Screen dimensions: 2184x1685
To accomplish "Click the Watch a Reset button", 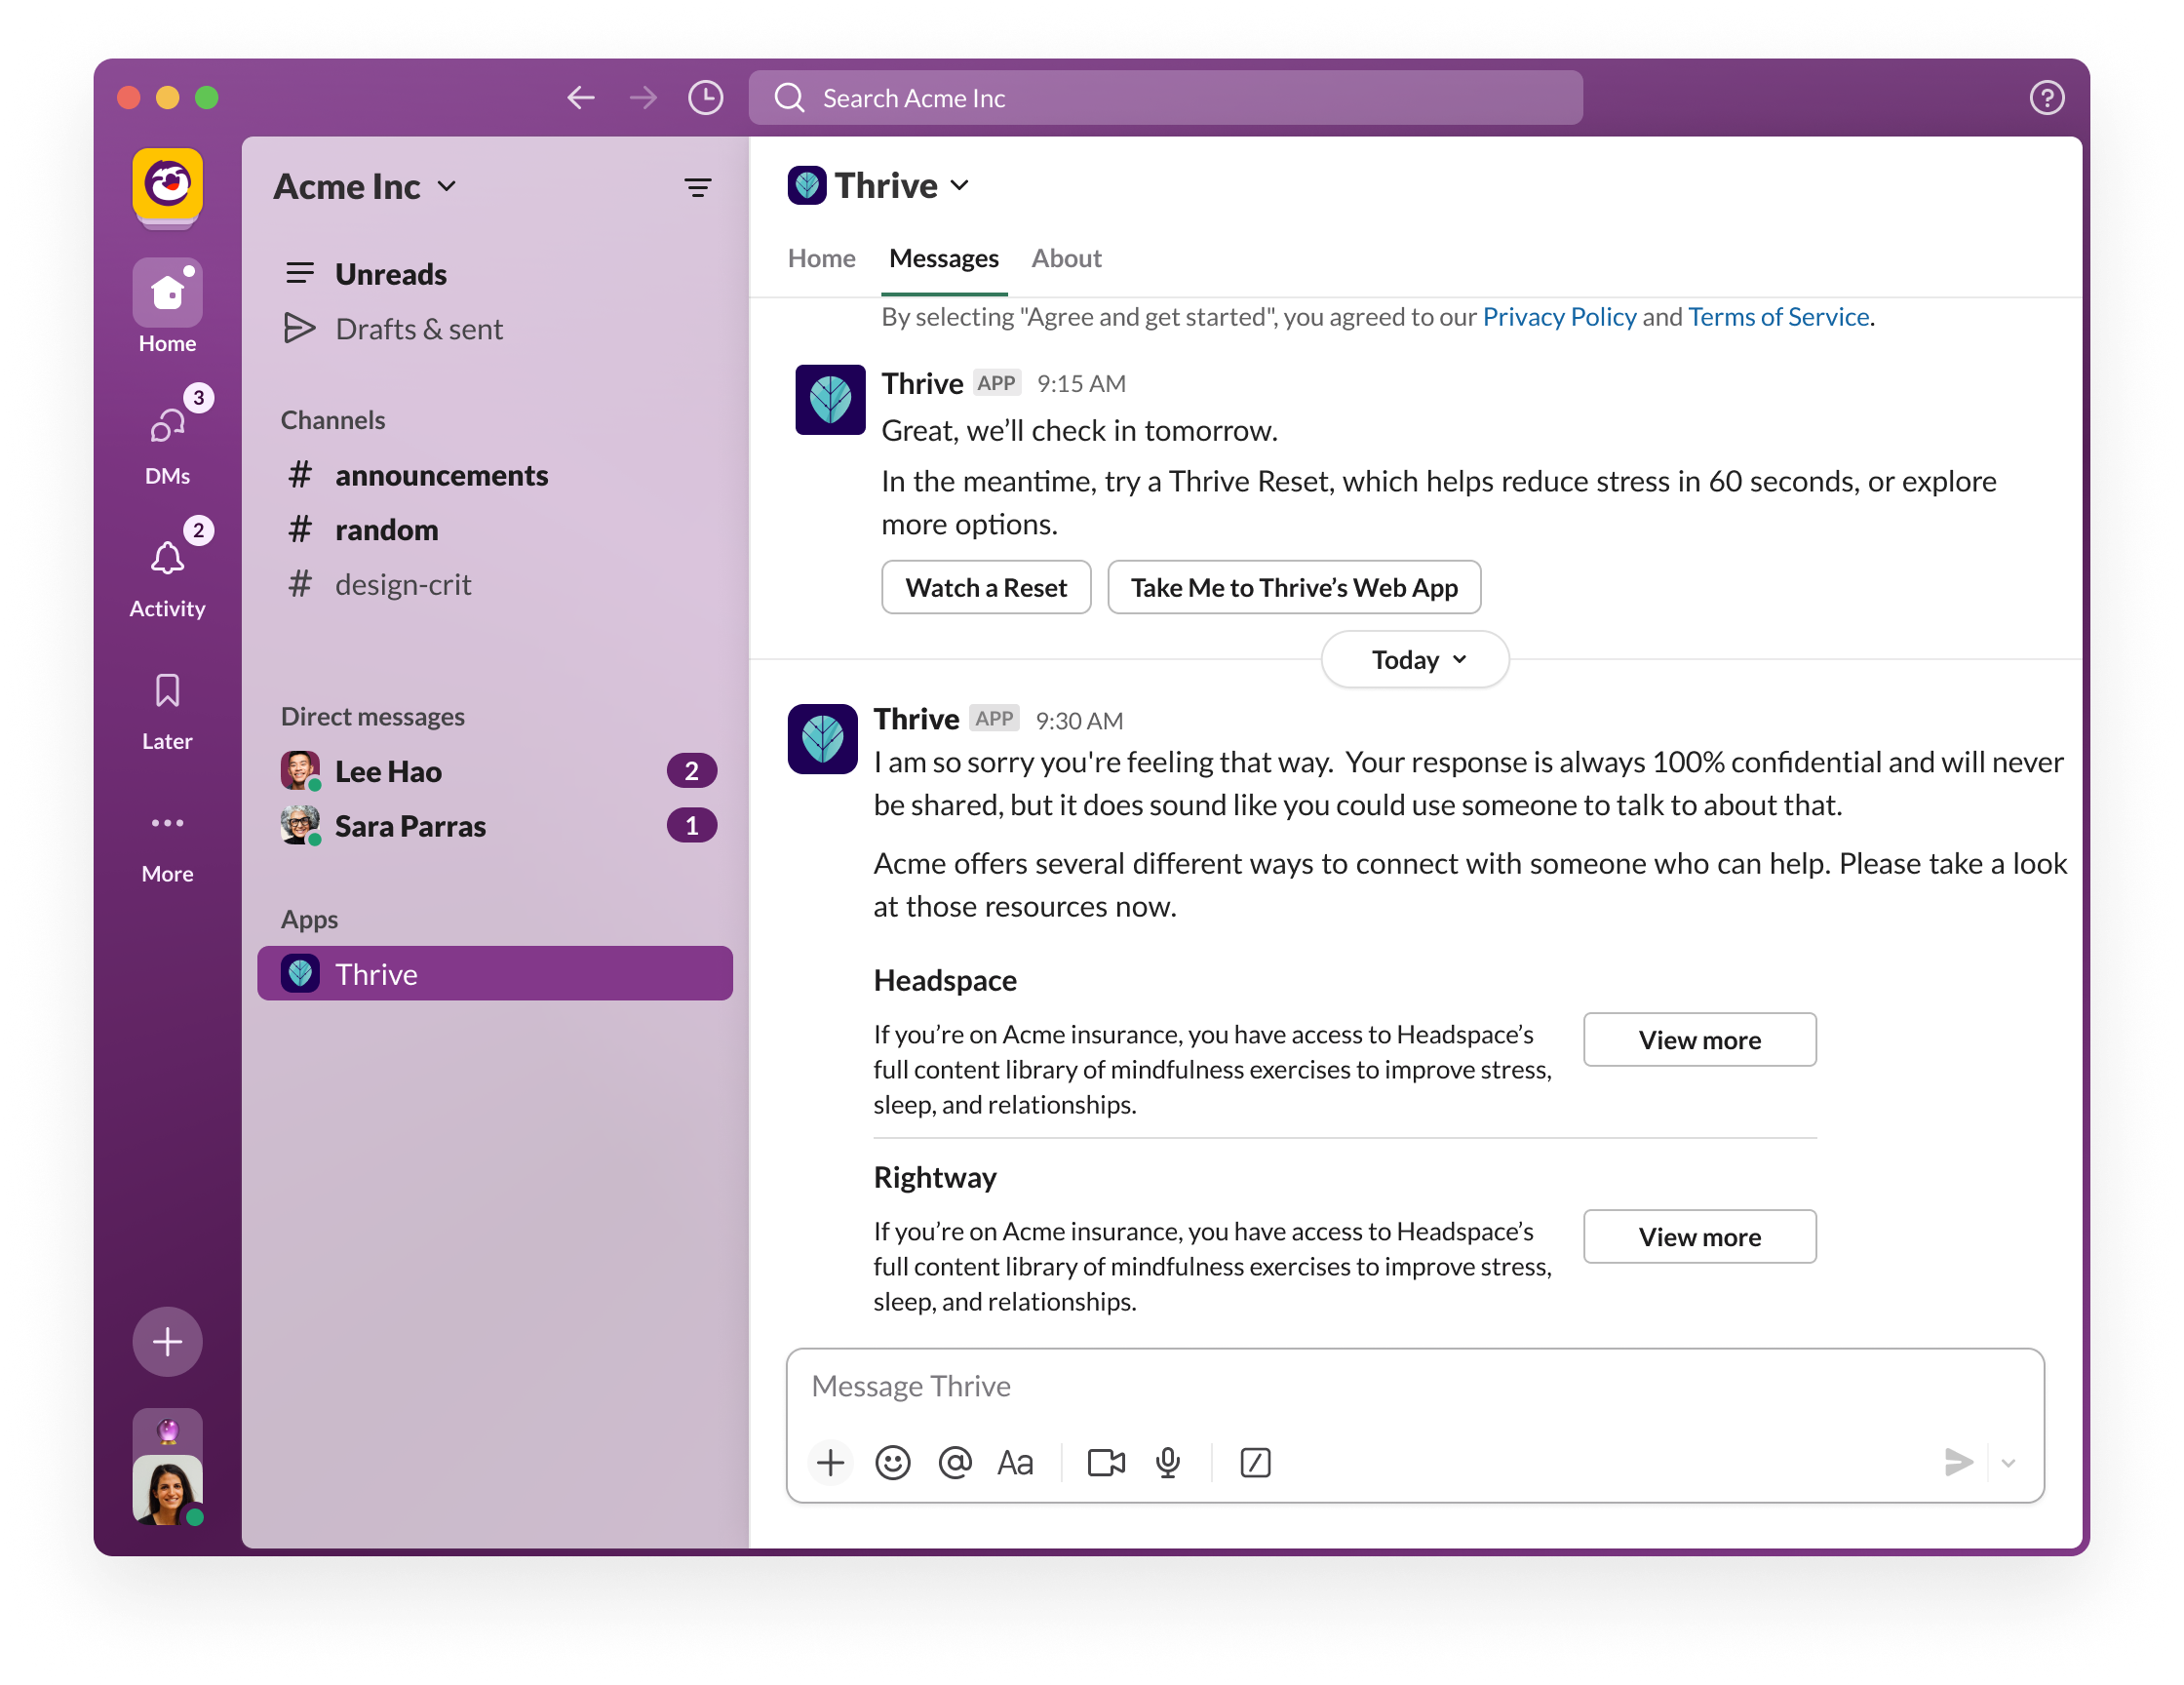I will pyautogui.click(x=986, y=587).
